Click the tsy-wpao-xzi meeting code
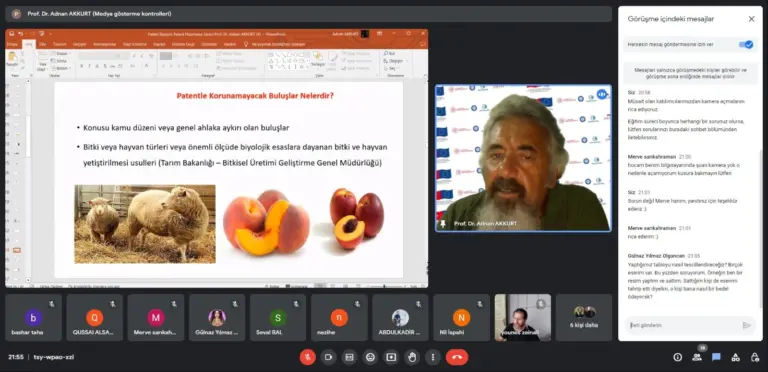The height and width of the screenshot is (372, 768). tap(54, 357)
